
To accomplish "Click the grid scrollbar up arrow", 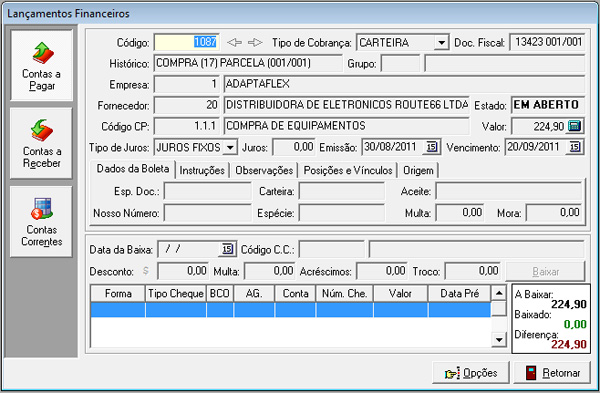I will (x=499, y=294).
